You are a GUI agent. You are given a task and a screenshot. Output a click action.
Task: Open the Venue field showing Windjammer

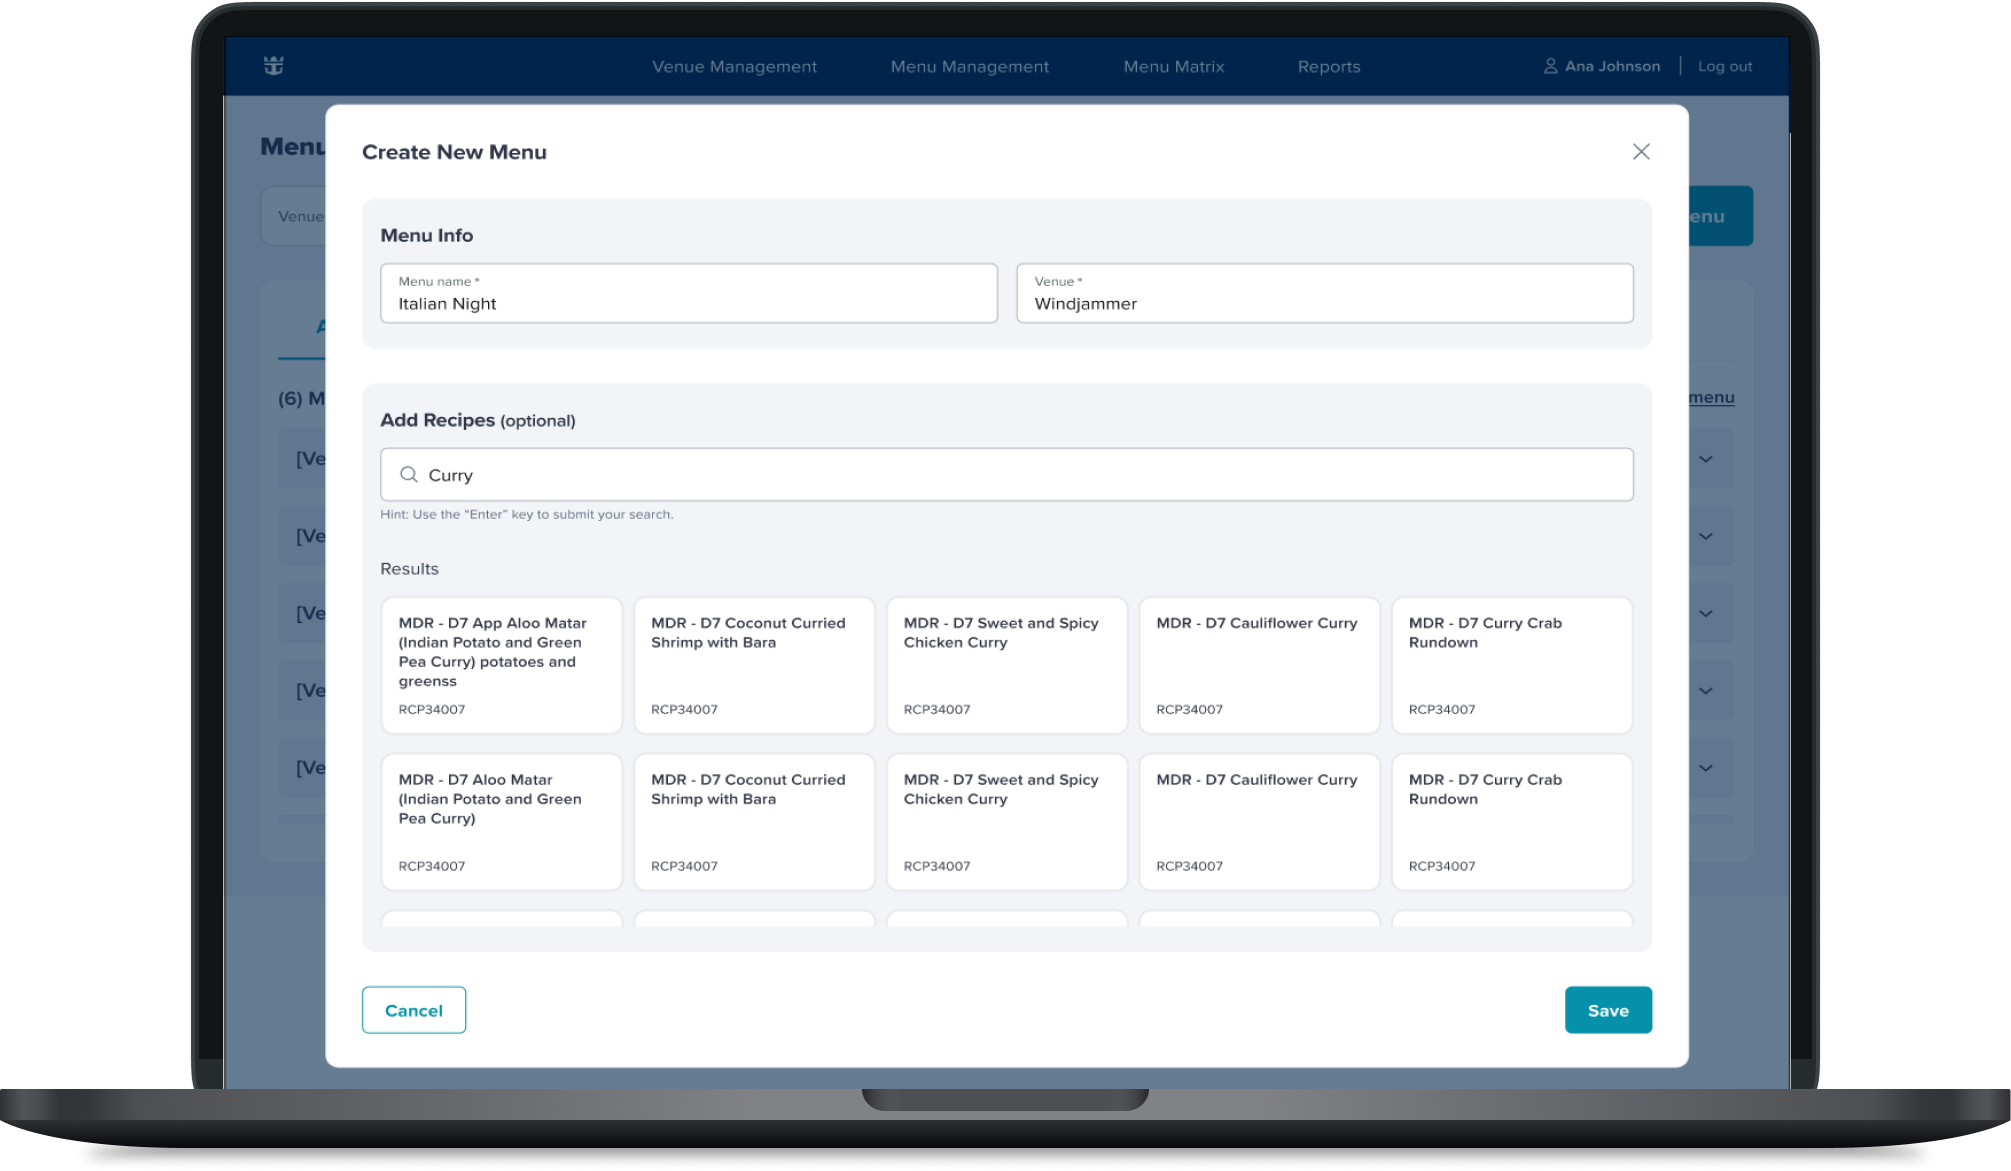pyautogui.click(x=1324, y=294)
